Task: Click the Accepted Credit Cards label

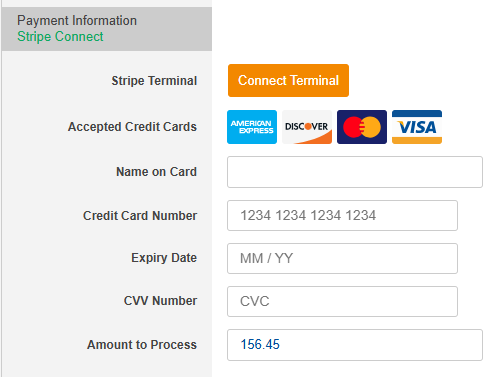Action: [x=132, y=127]
